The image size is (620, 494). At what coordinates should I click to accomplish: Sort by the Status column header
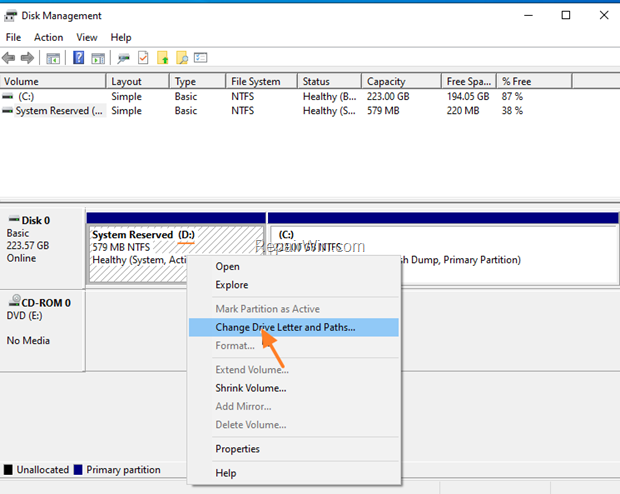(x=329, y=81)
